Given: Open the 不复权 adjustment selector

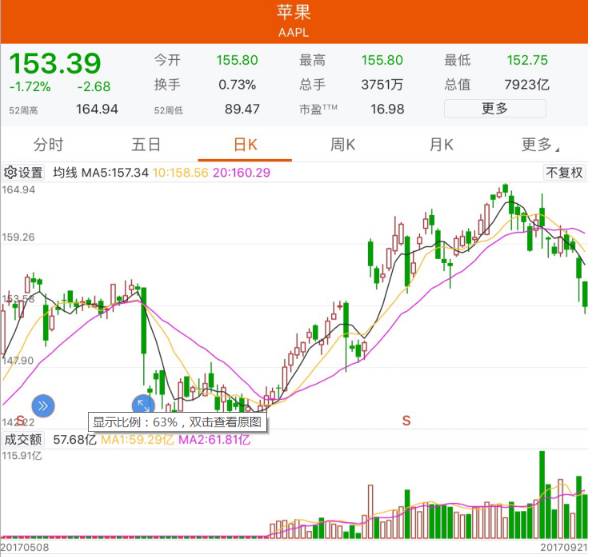Looking at the screenshot, I should pos(564,173).
